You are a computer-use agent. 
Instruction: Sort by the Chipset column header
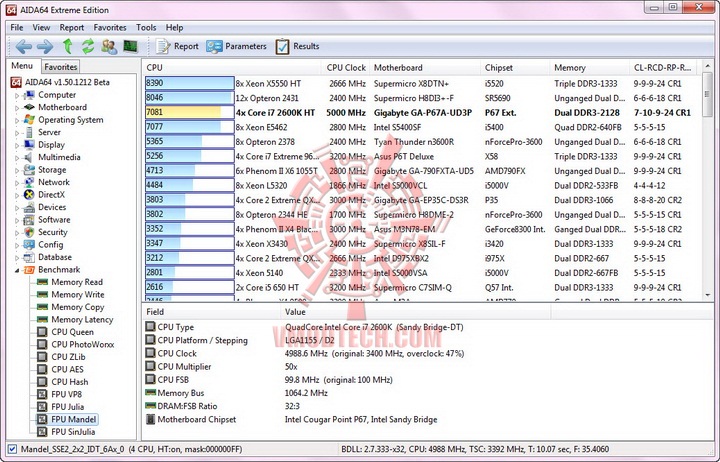[x=515, y=68]
